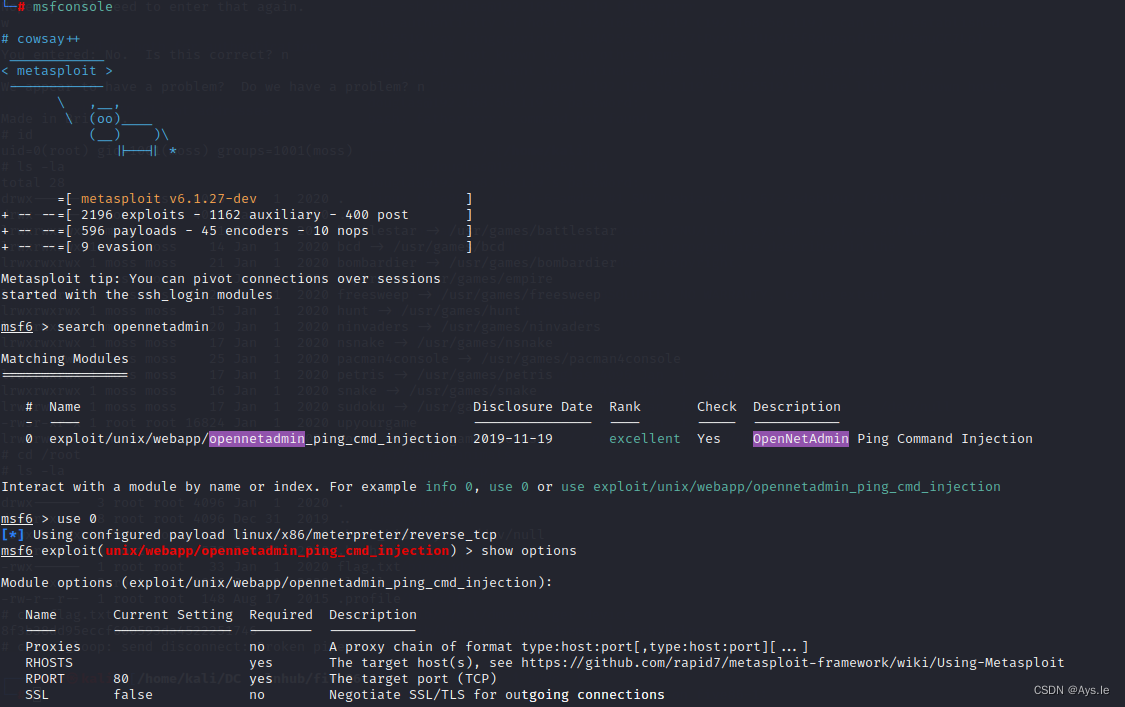Click the 'Proxies' option name
The height and width of the screenshot is (707, 1125).
[x=53, y=647]
